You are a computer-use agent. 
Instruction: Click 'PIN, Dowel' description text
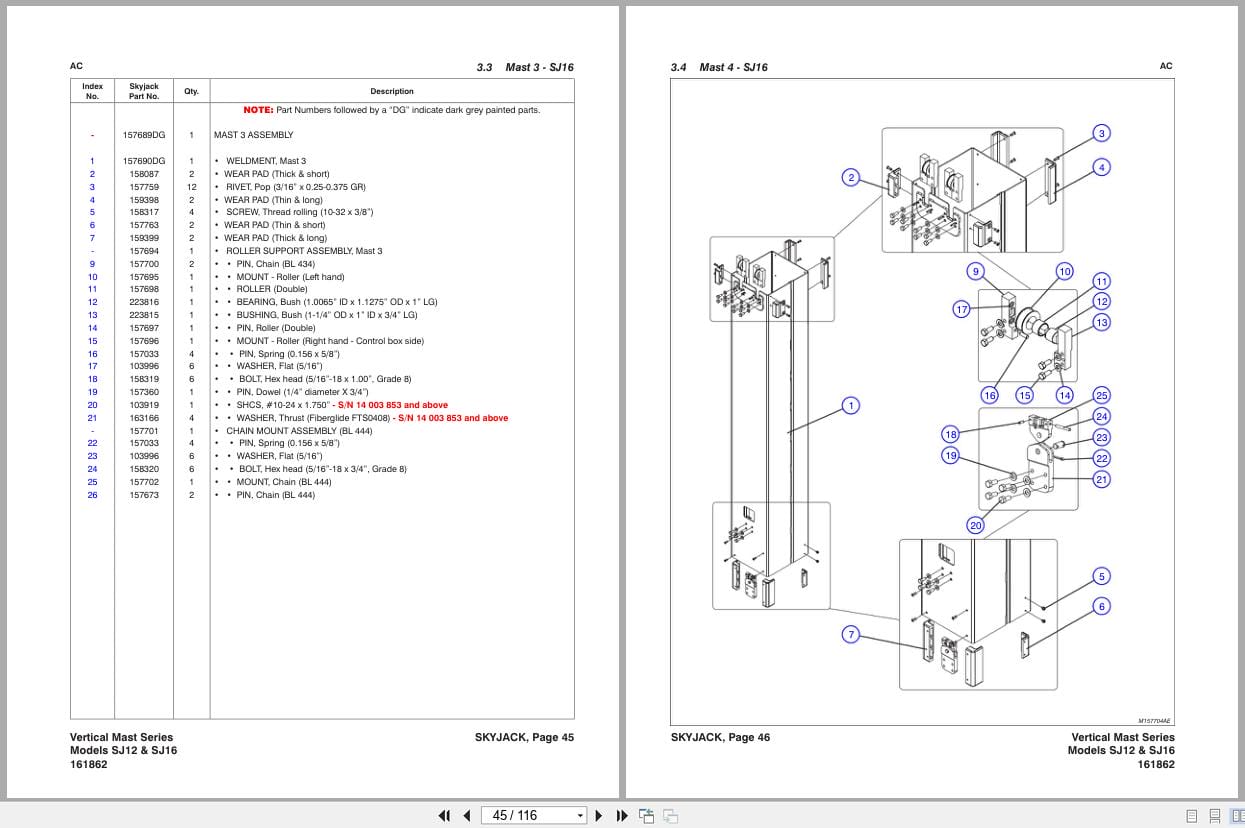[x=303, y=392]
